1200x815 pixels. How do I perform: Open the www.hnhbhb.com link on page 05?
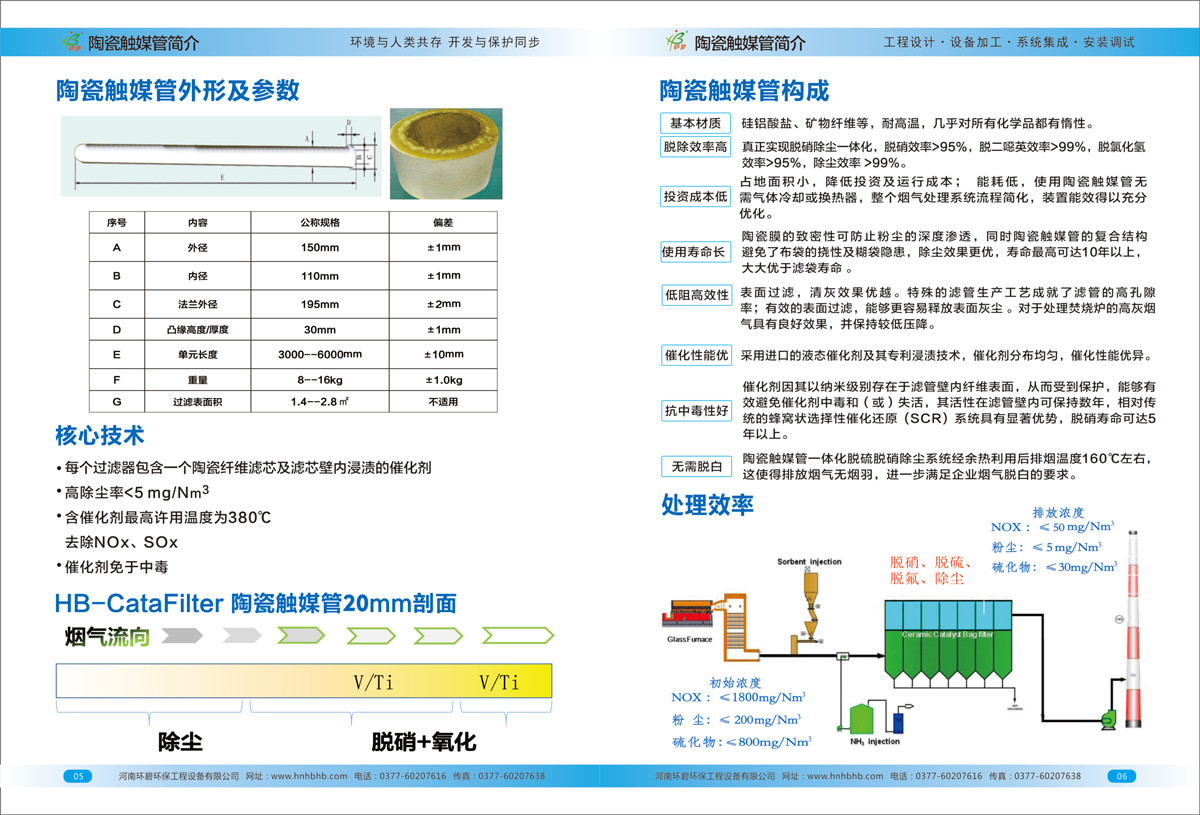(x=309, y=776)
